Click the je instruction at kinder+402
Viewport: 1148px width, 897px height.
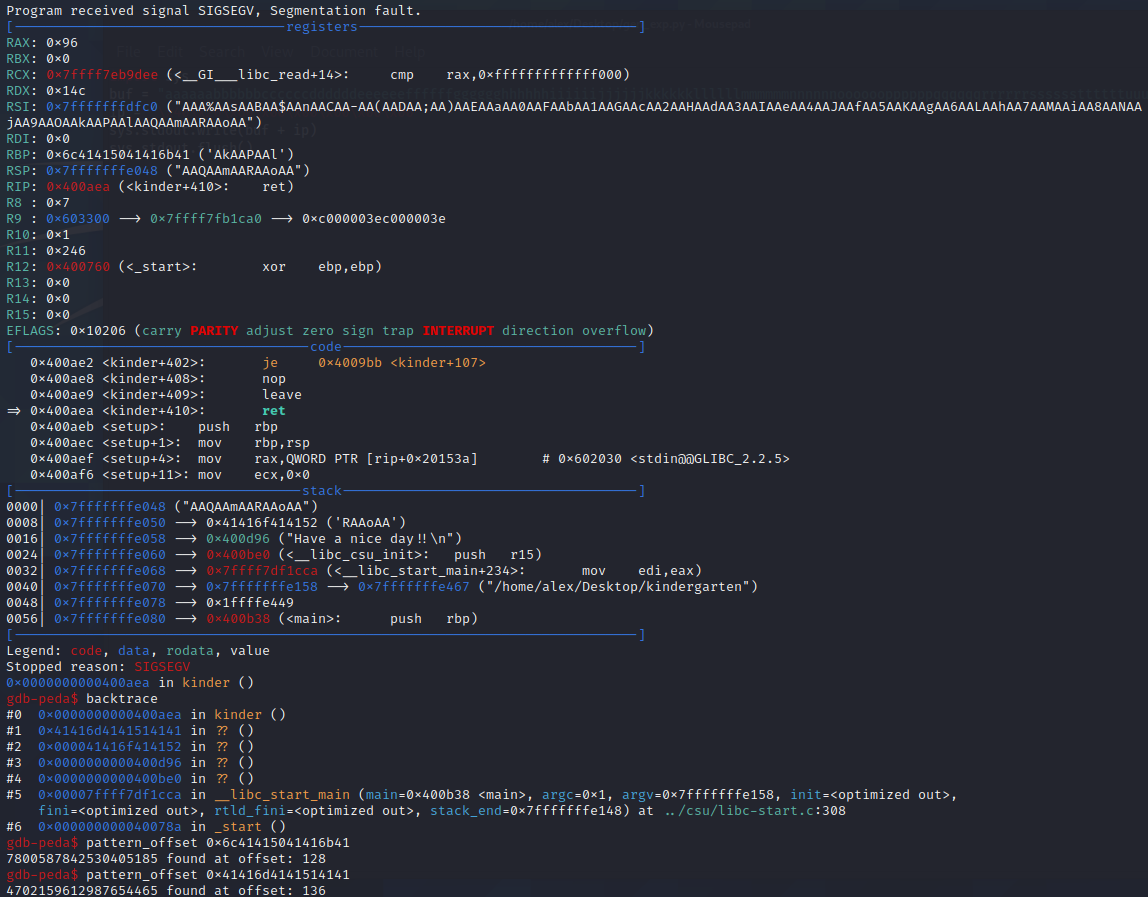pos(258,363)
